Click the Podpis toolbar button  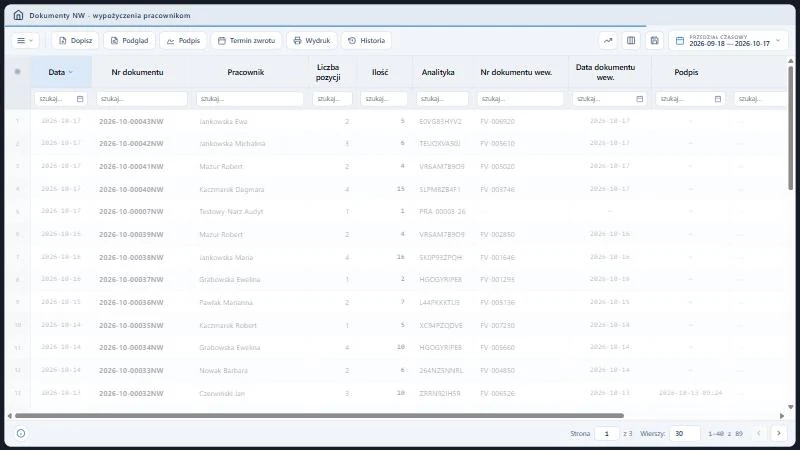(183, 40)
